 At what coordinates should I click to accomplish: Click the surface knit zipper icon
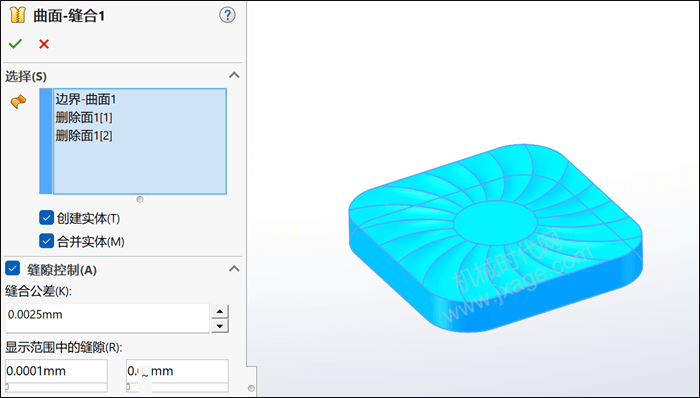[17, 15]
